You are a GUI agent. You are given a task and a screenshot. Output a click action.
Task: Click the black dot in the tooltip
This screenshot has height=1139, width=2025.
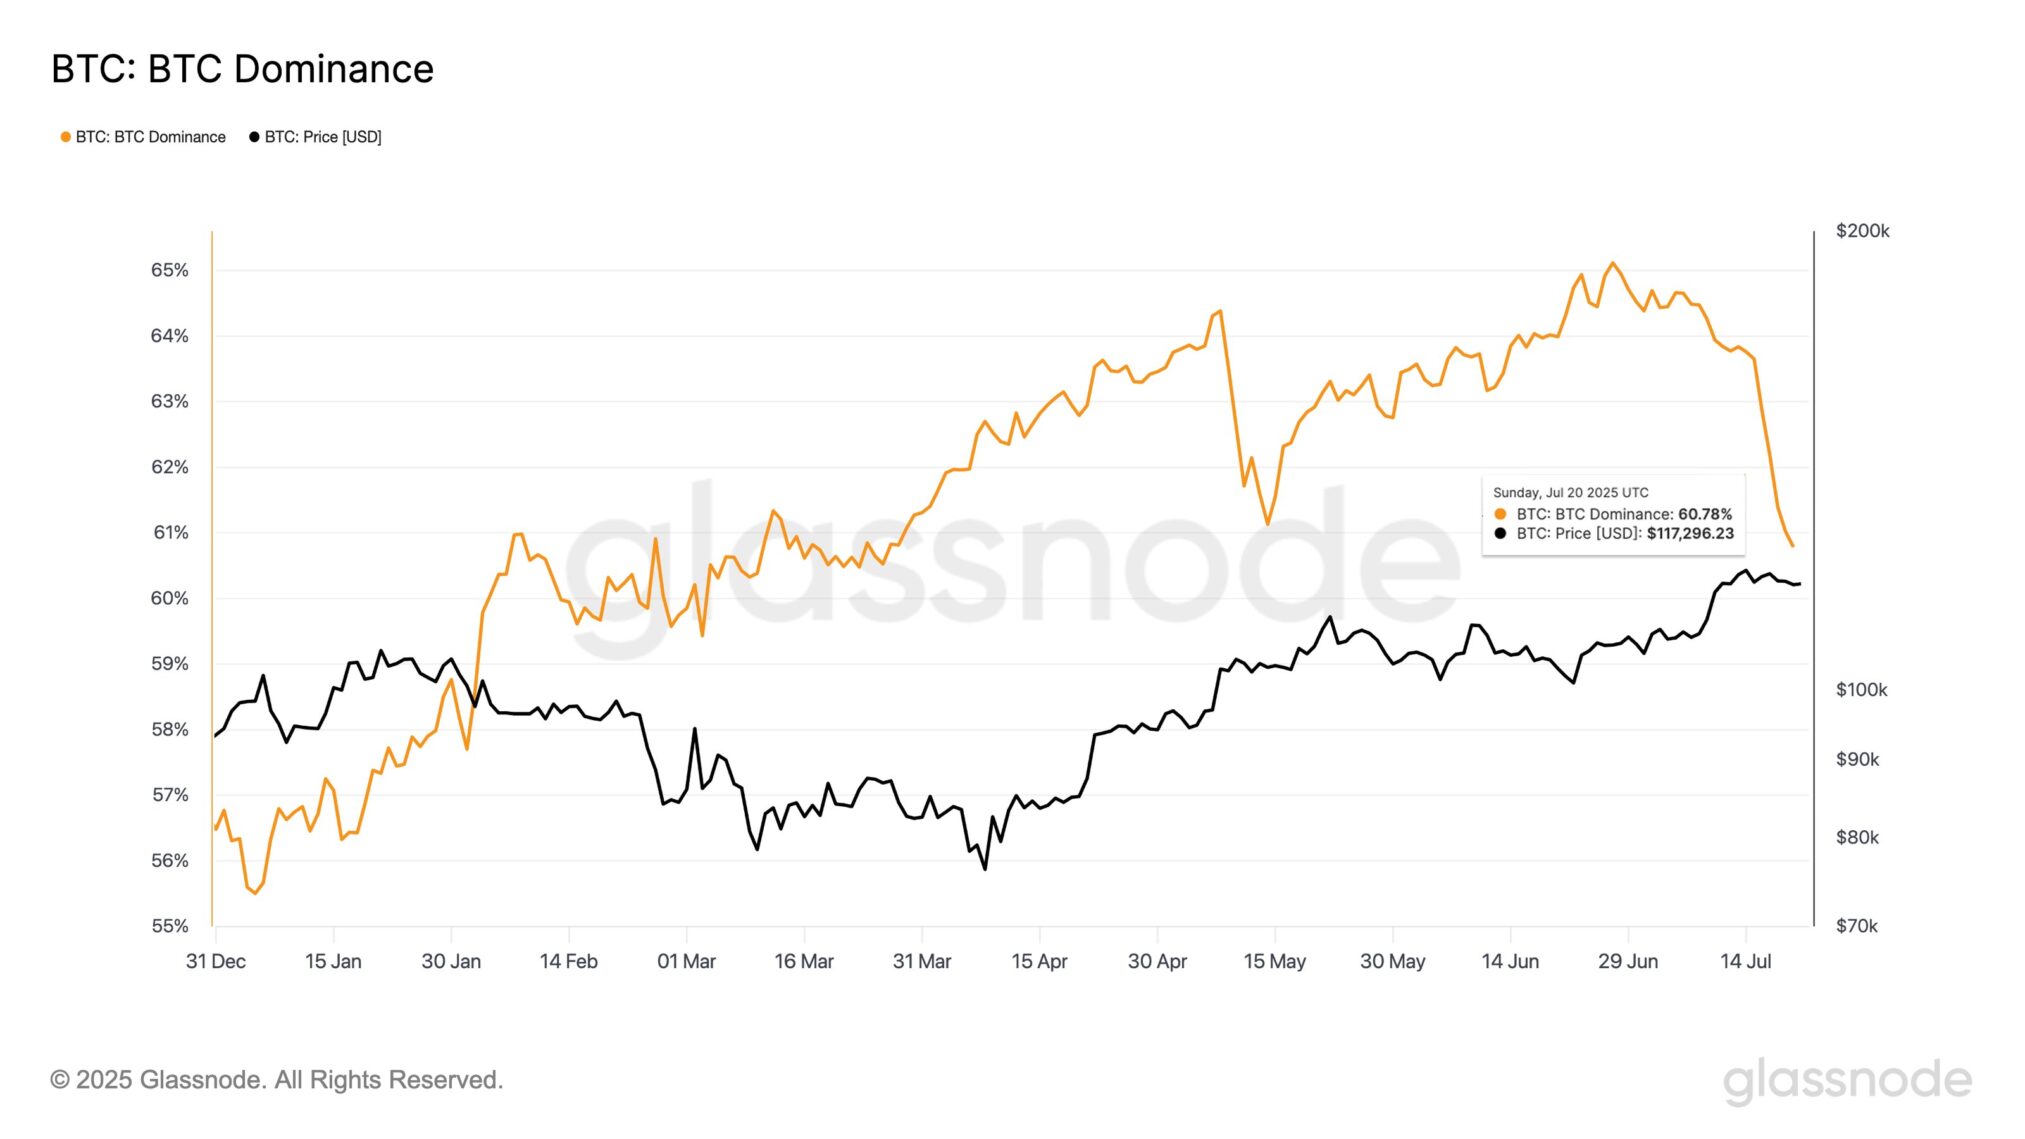tap(1500, 534)
